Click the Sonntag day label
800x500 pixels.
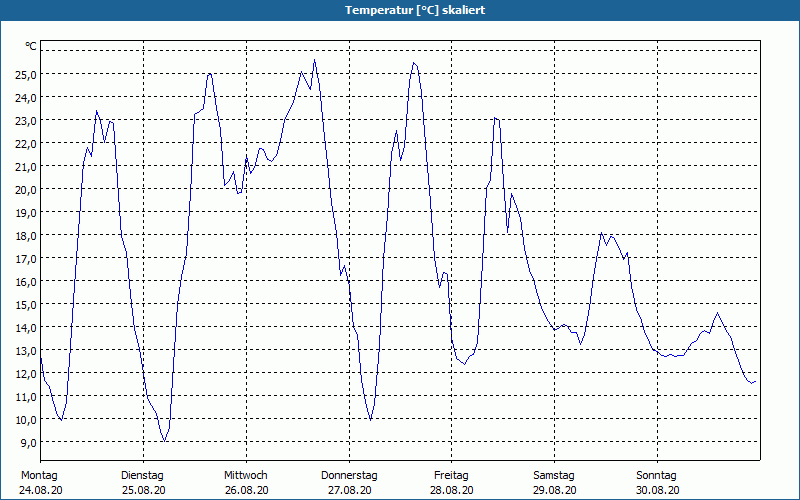[656, 476]
